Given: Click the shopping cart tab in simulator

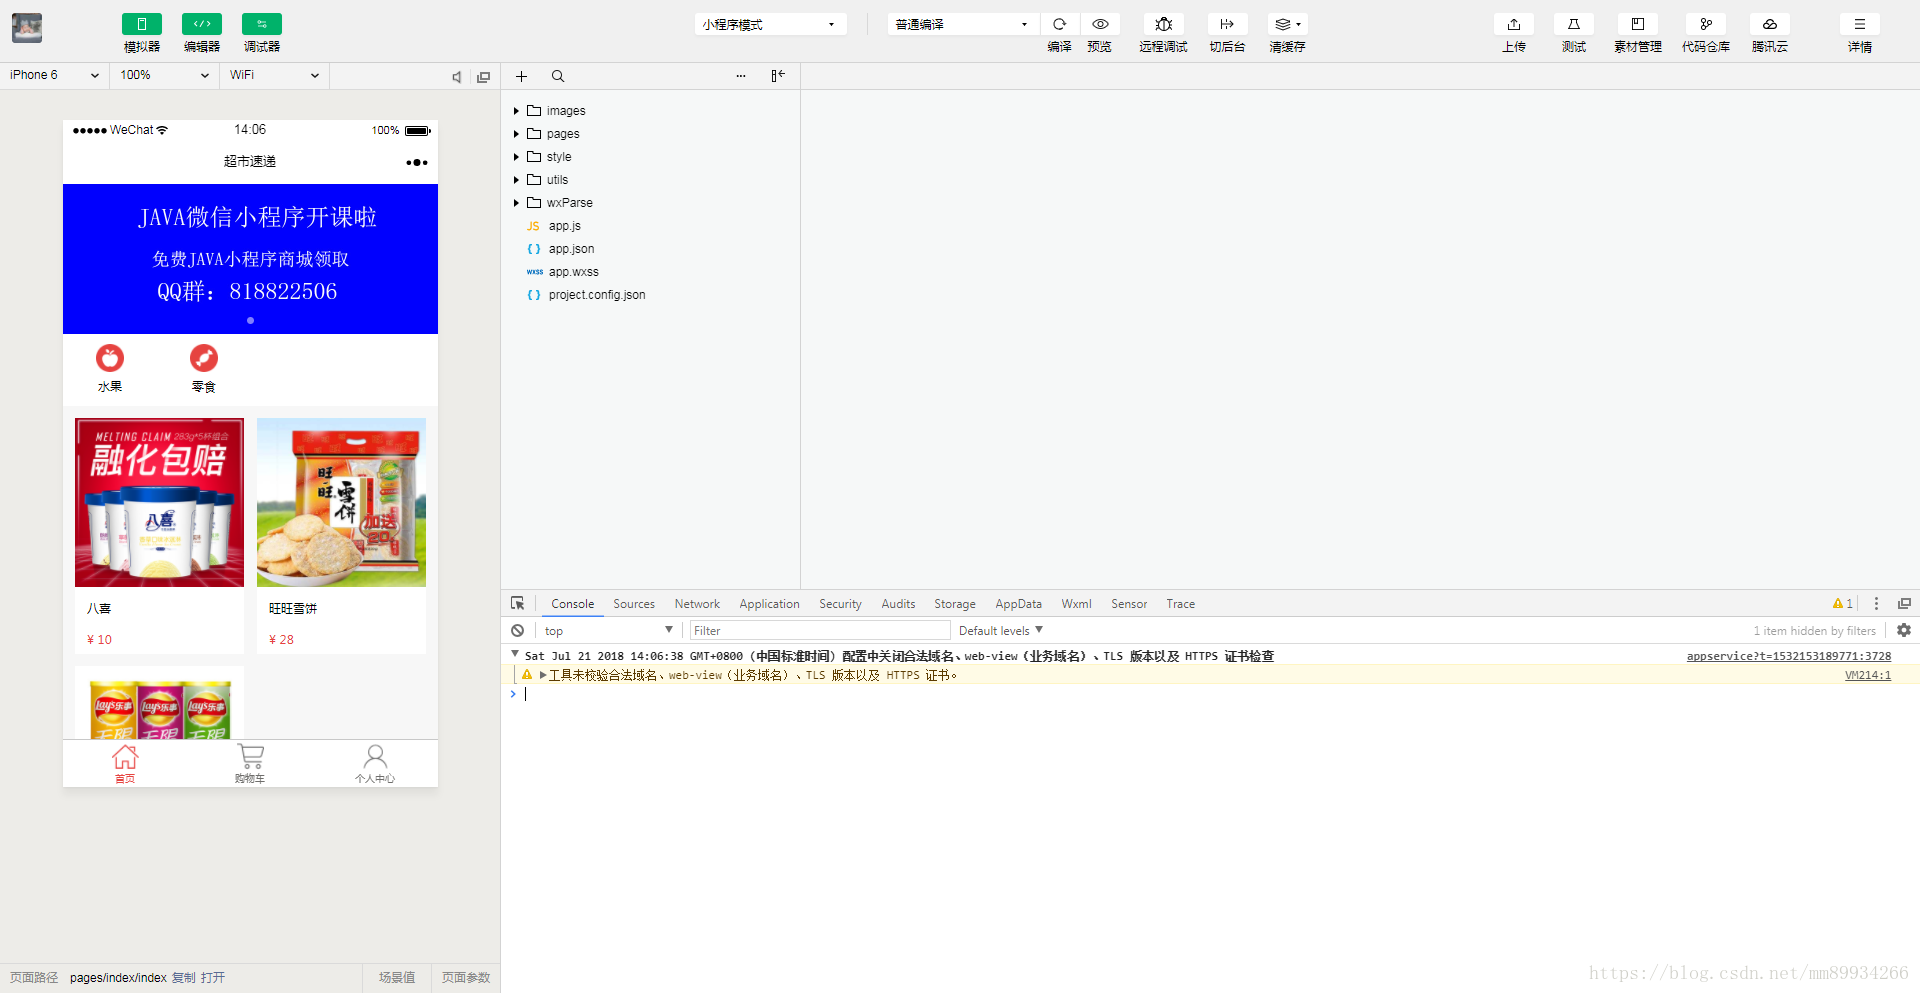Looking at the screenshot, I should 250,763.
